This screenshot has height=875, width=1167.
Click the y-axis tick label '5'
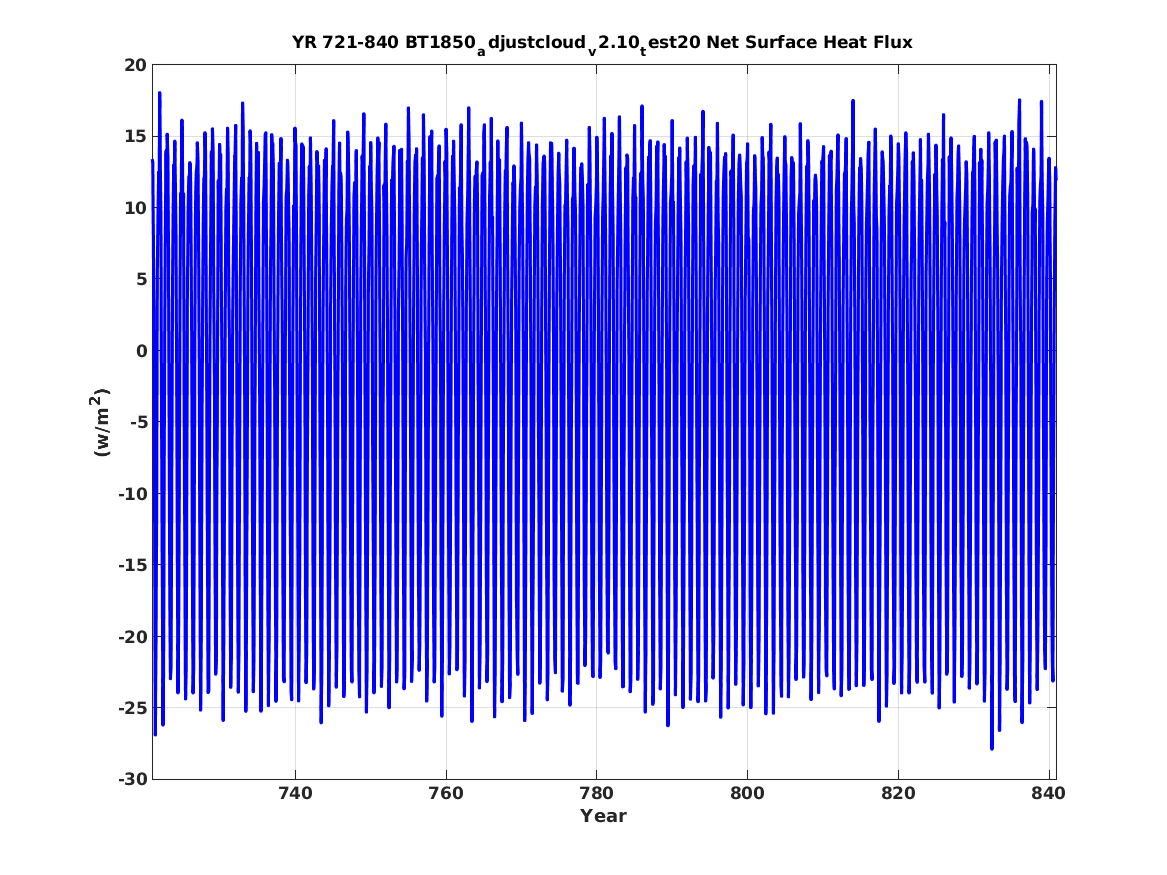[141, 280]
